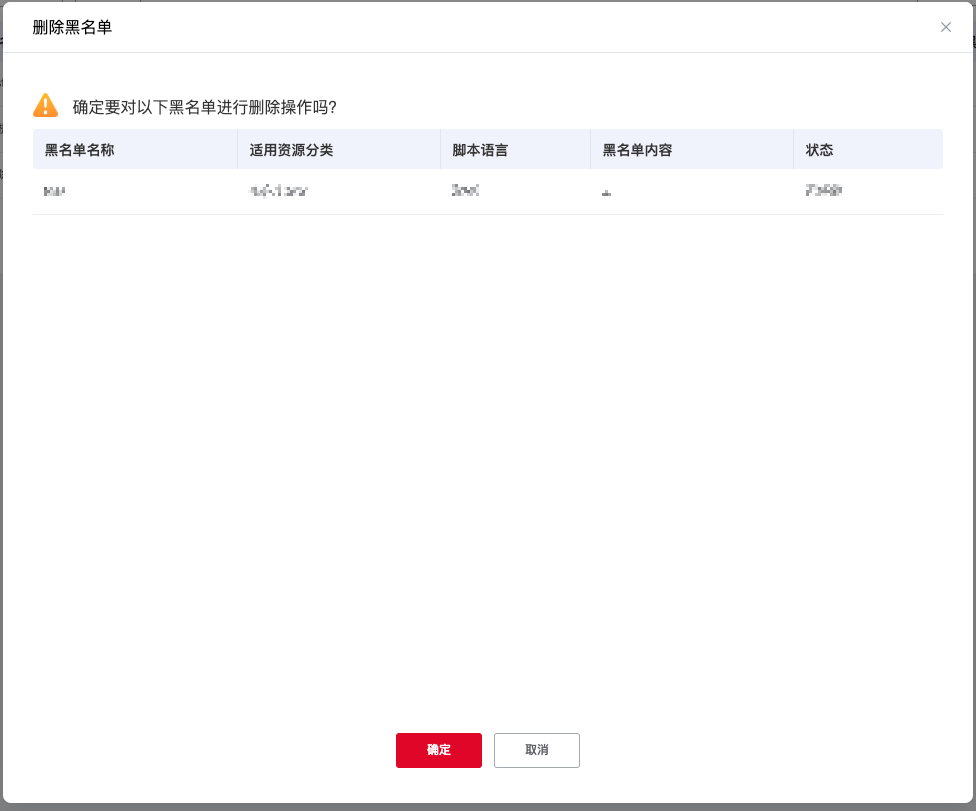Click the row's 脚本语言 cell value
976x811 pixels.
465,191
